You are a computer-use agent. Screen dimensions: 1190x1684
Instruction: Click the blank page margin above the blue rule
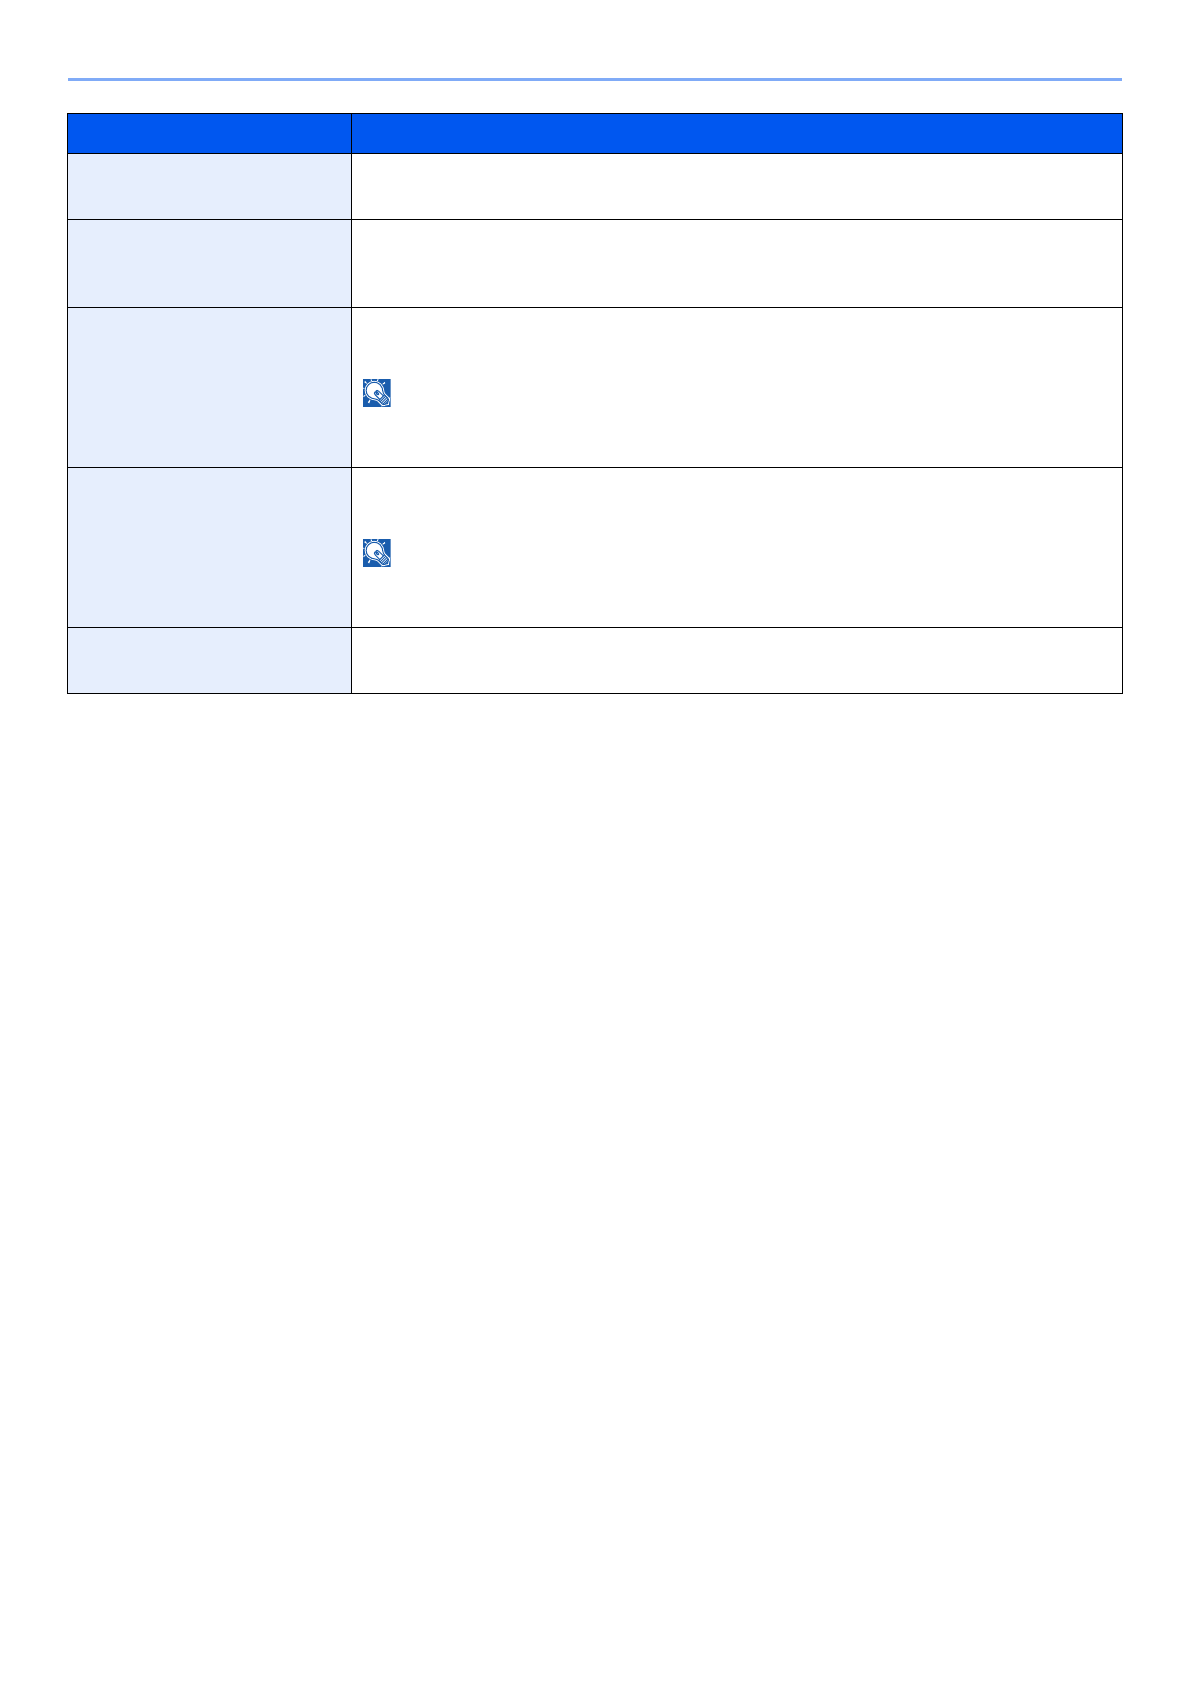coord(594,40)
